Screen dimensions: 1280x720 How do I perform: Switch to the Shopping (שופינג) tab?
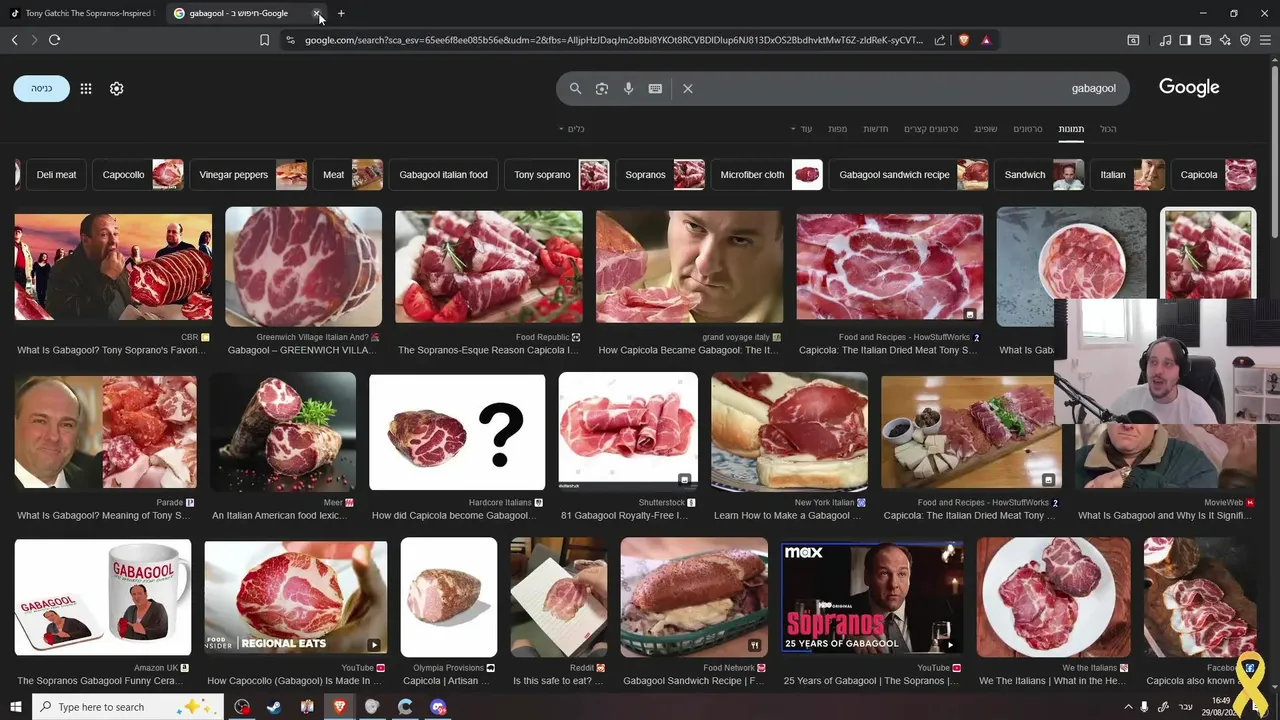click(x=986, y=129)
